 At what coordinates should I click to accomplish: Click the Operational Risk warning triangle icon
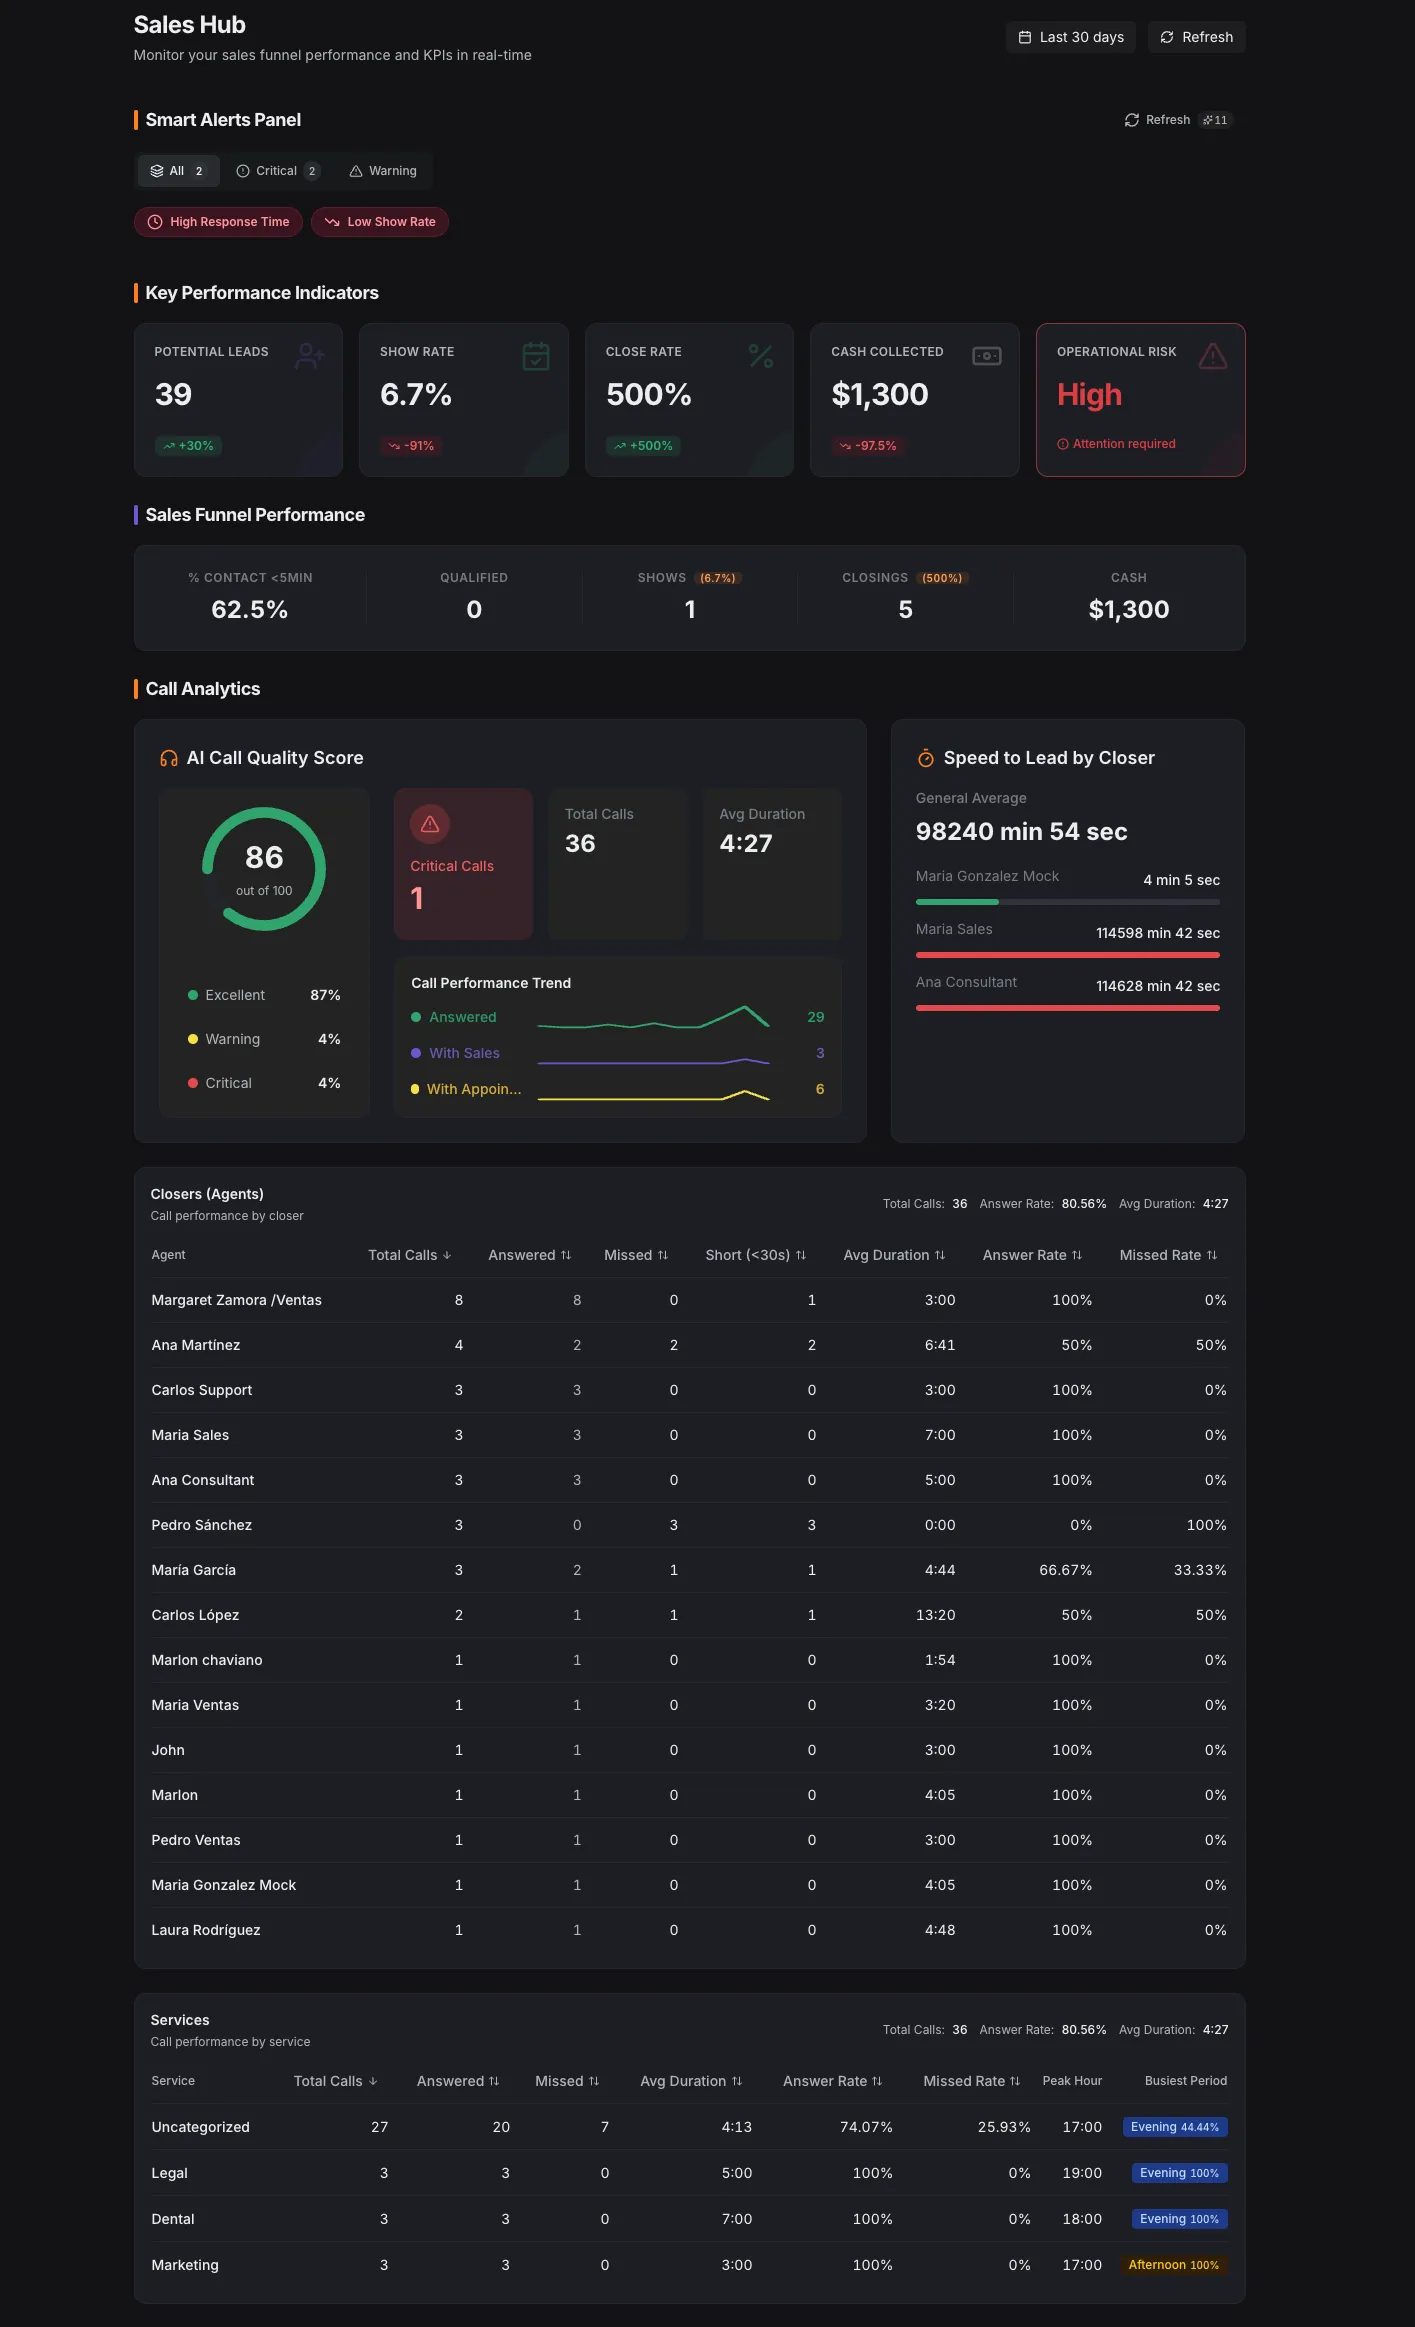[1213, 356]
